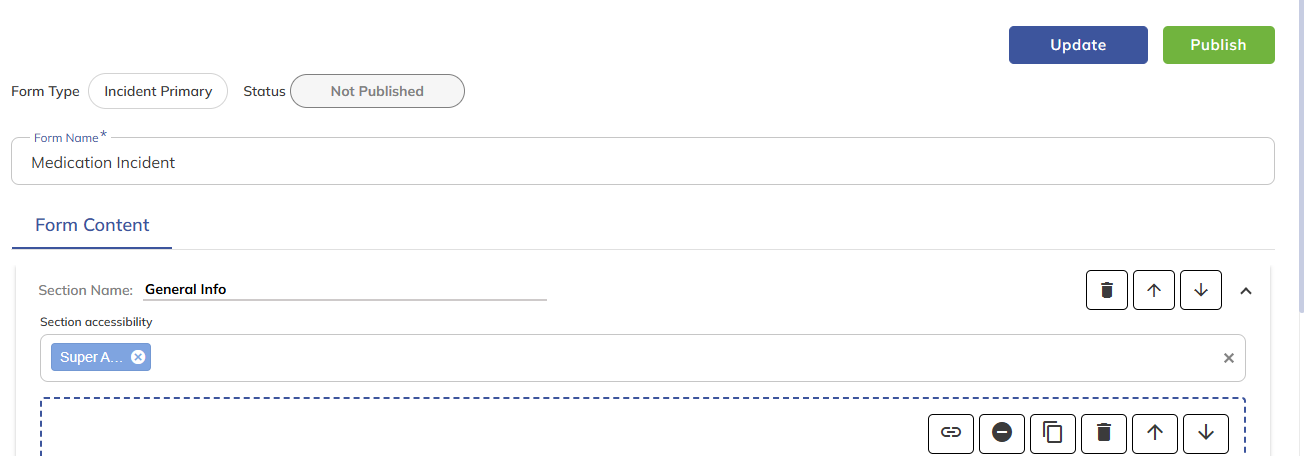Switch to the Form Content tab
This screenshot has width=1304, height=456.
92,225
